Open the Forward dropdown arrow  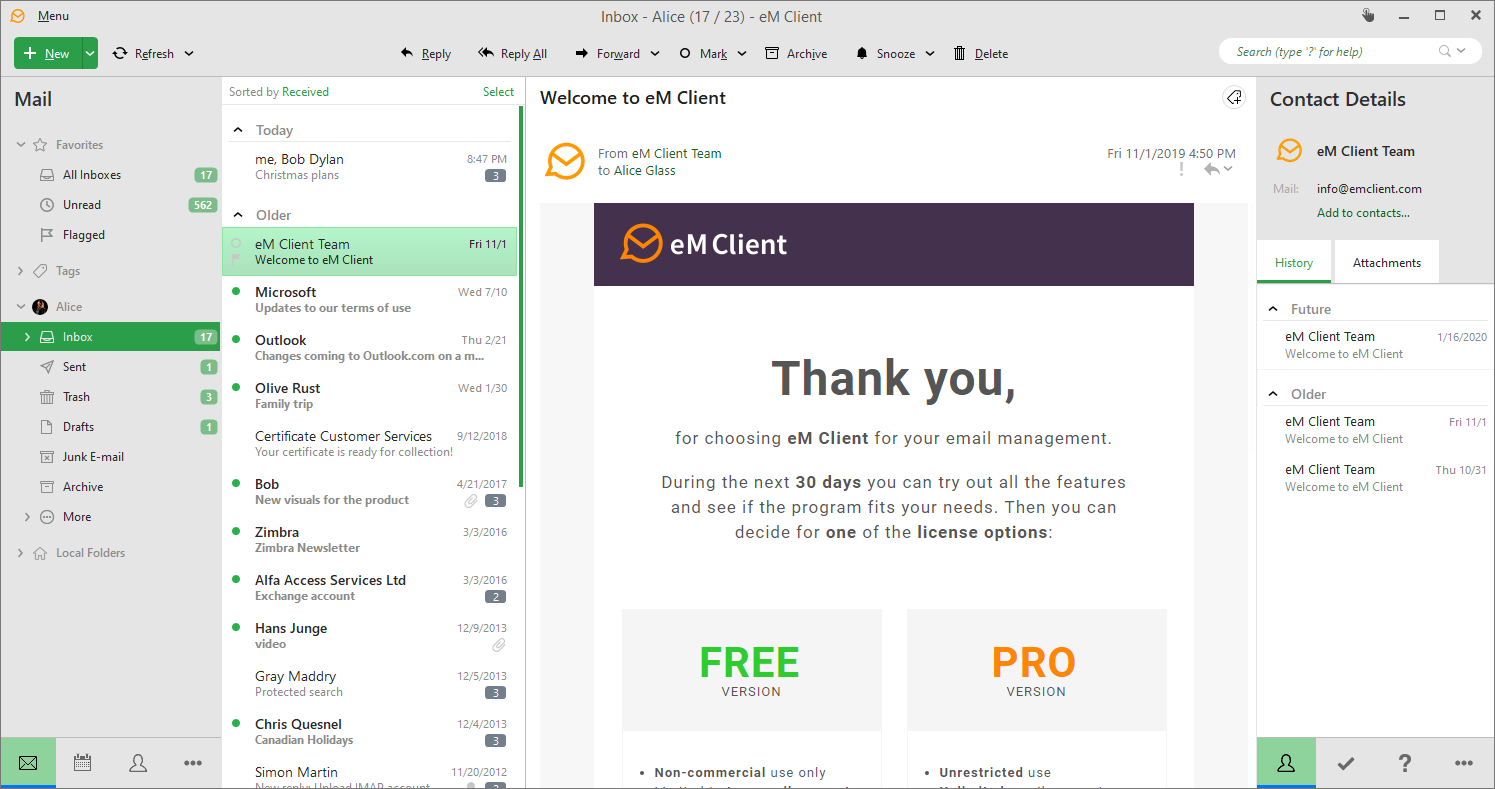(655, 54)
